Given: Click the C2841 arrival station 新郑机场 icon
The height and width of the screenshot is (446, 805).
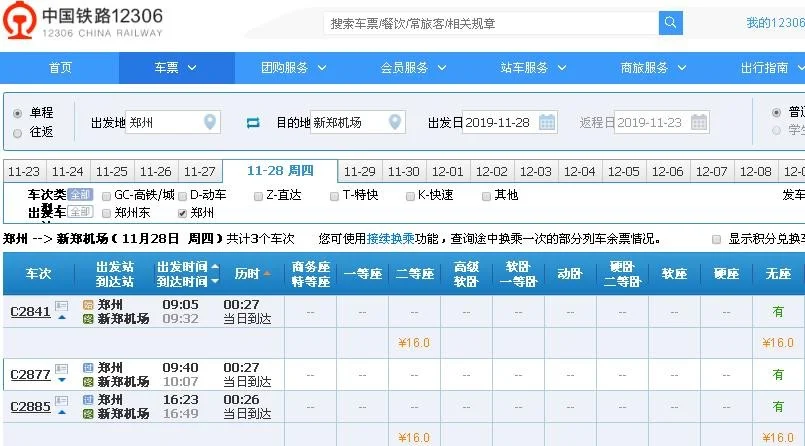Looking at the screenshot, I should (88, 319).
